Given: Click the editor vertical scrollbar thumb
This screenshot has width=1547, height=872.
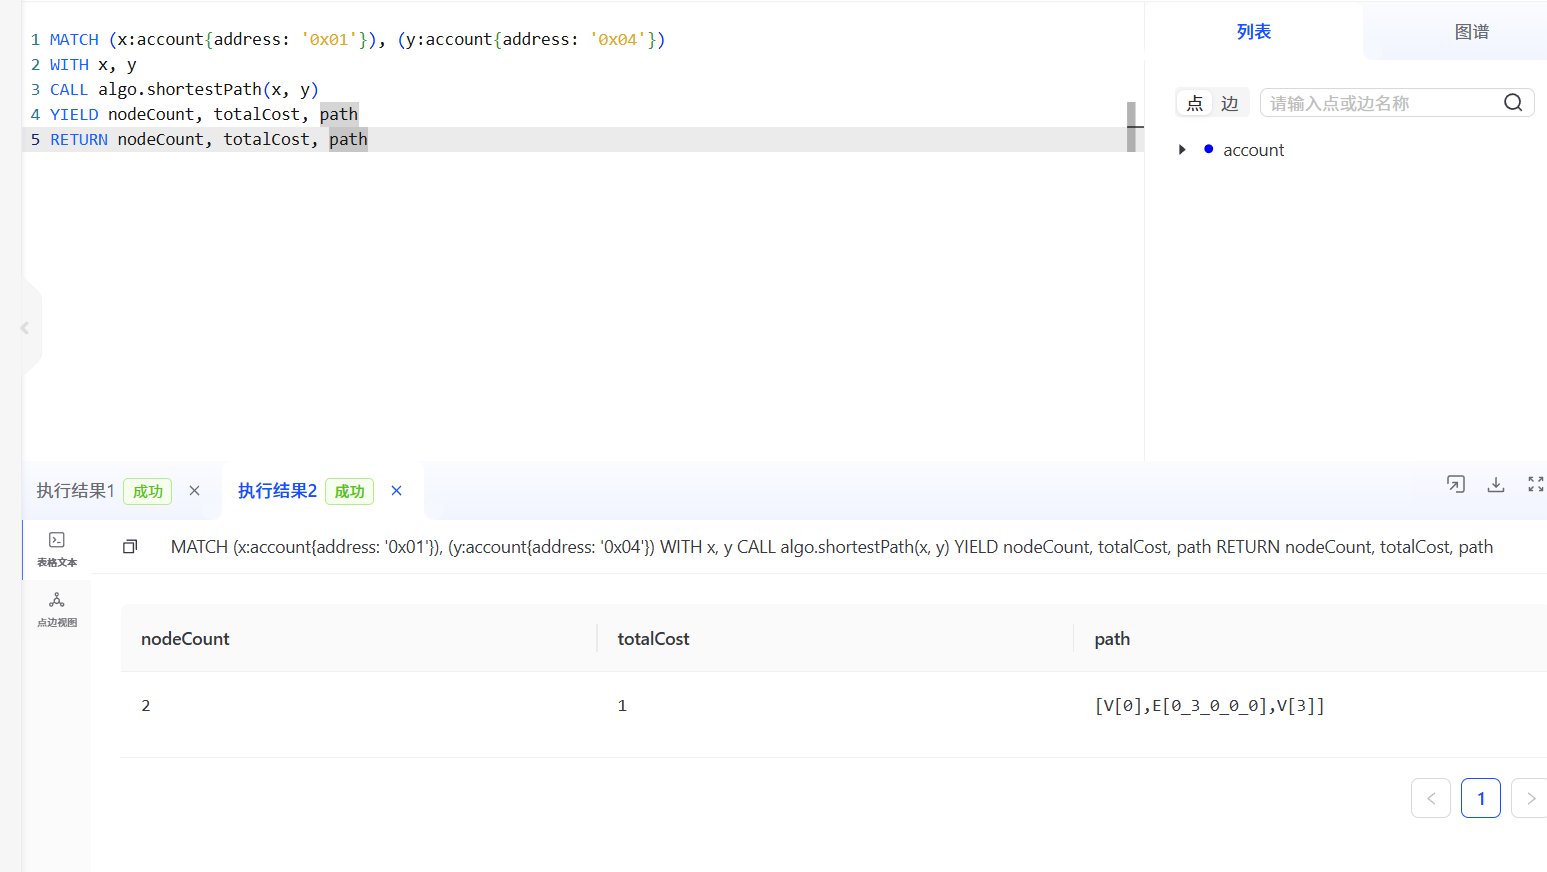Looking at the screenshot, I should (1131, 127).
